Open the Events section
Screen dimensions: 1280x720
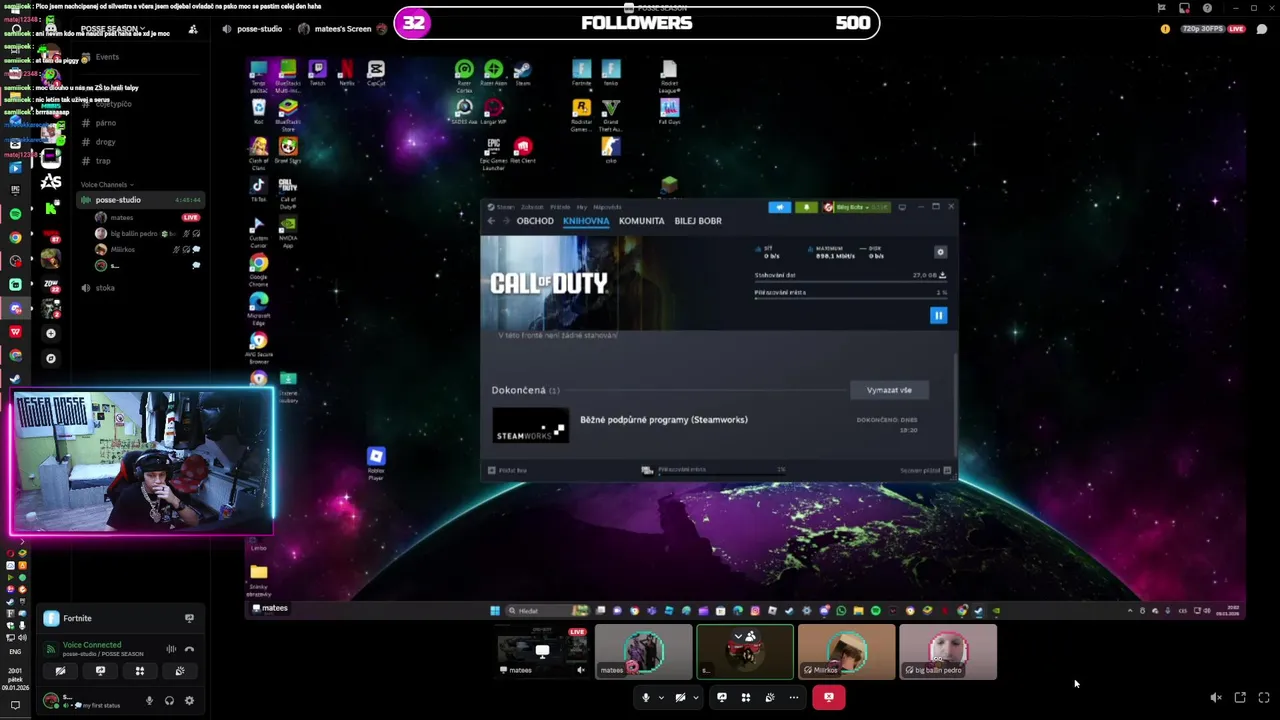click(x=107, y=57)
